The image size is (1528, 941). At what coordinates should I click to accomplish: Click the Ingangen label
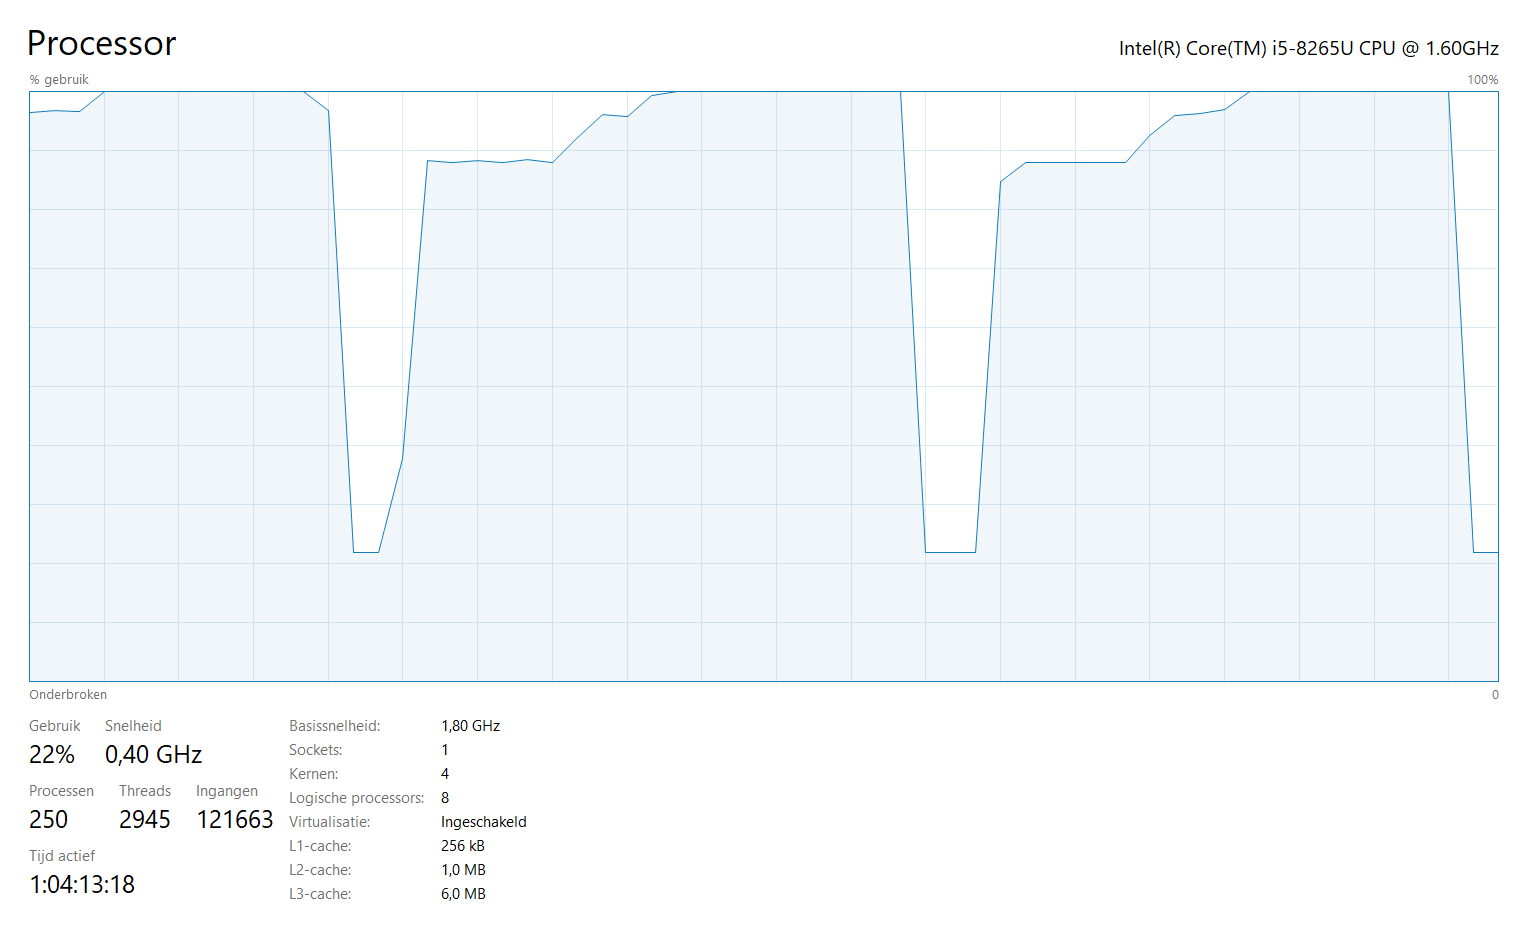(227, 791)
